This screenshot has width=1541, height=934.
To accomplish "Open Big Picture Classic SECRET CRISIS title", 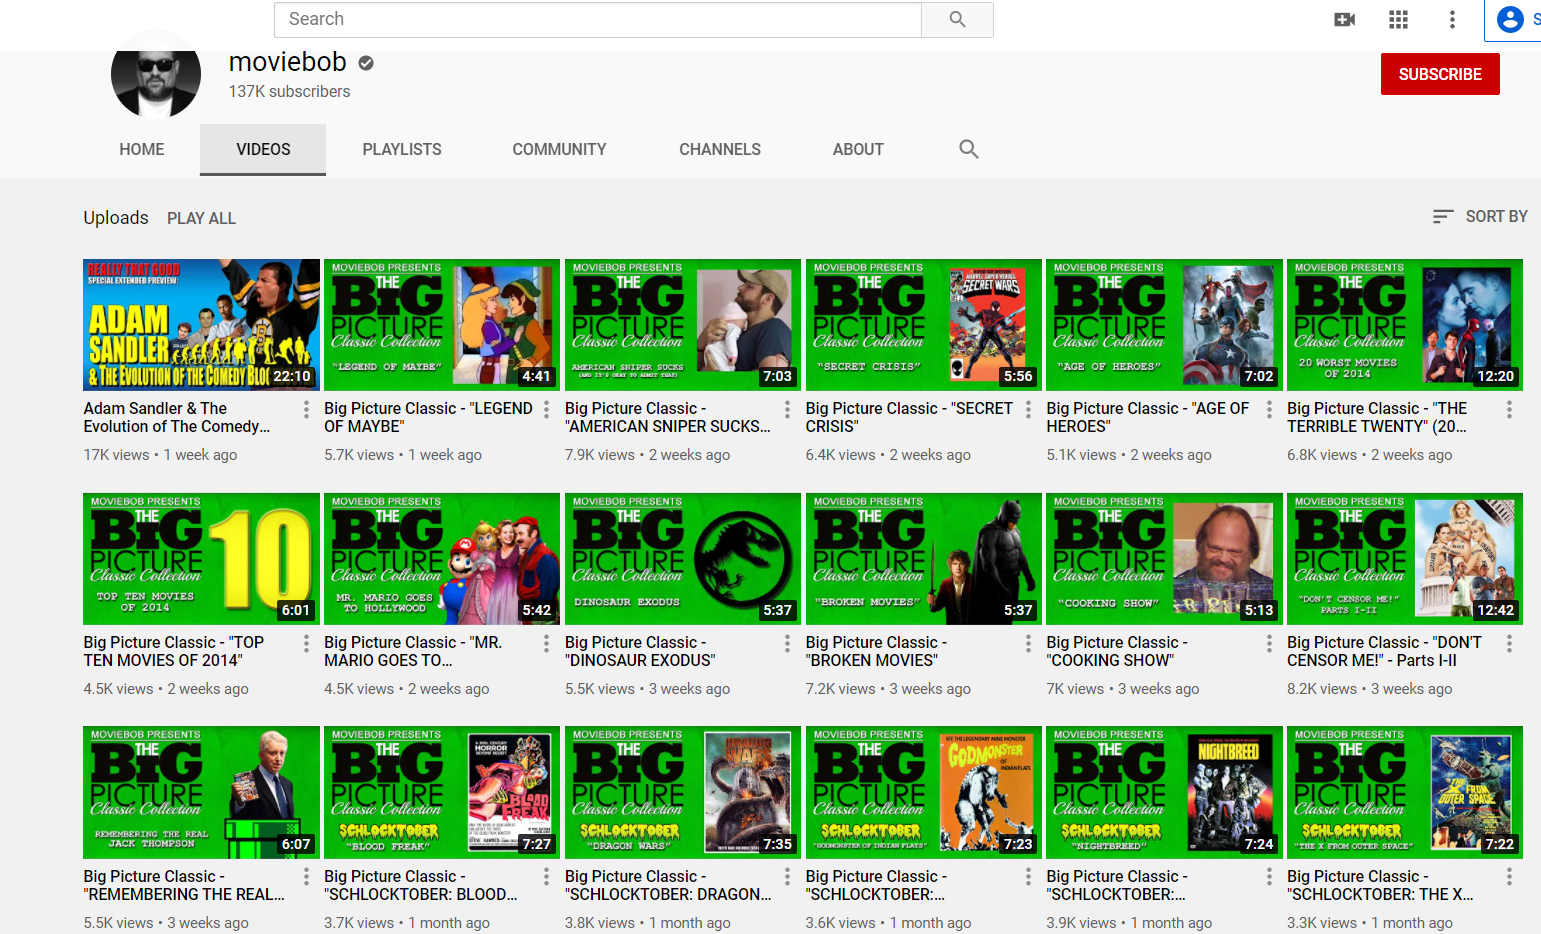I will pos(909,417).
